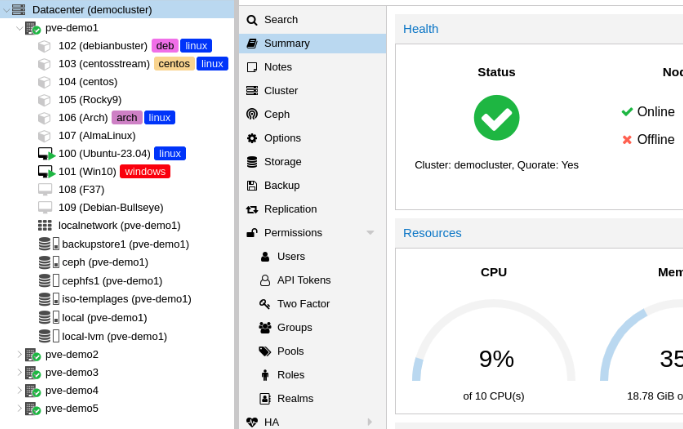Select the Realms menu entry
Image resolution: width=683 pixels, height=429 pixels.
(x=295, y=398)
